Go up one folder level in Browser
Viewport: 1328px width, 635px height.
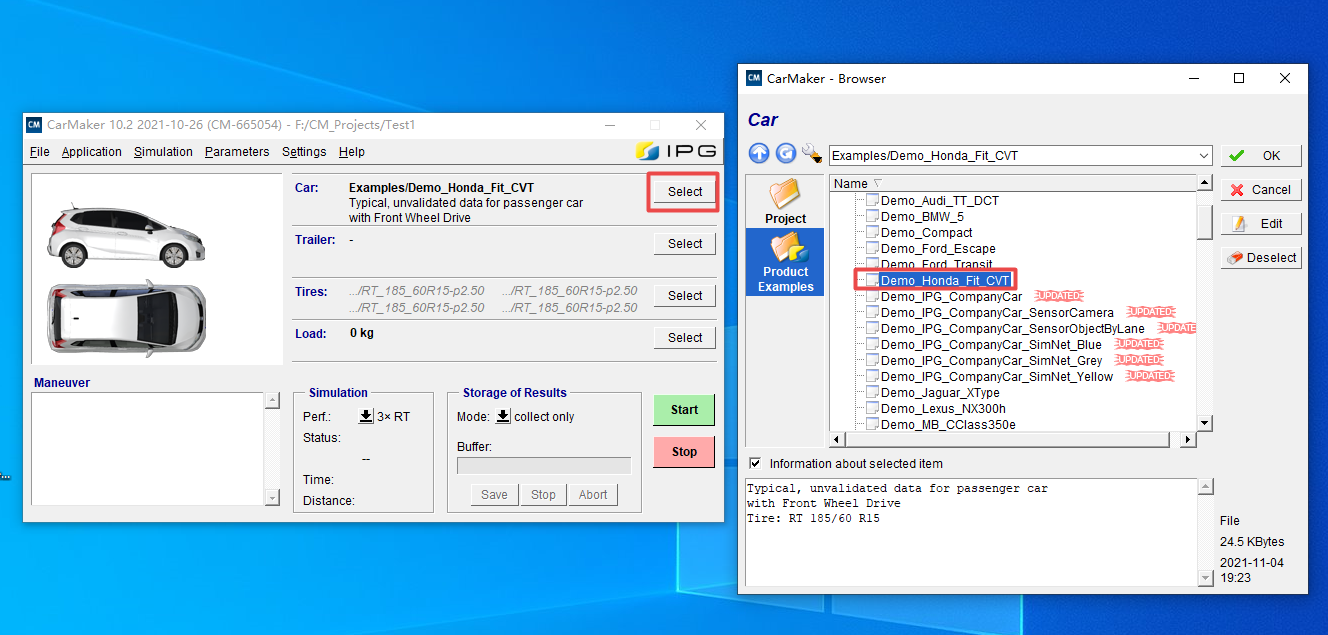coord(759,154)
